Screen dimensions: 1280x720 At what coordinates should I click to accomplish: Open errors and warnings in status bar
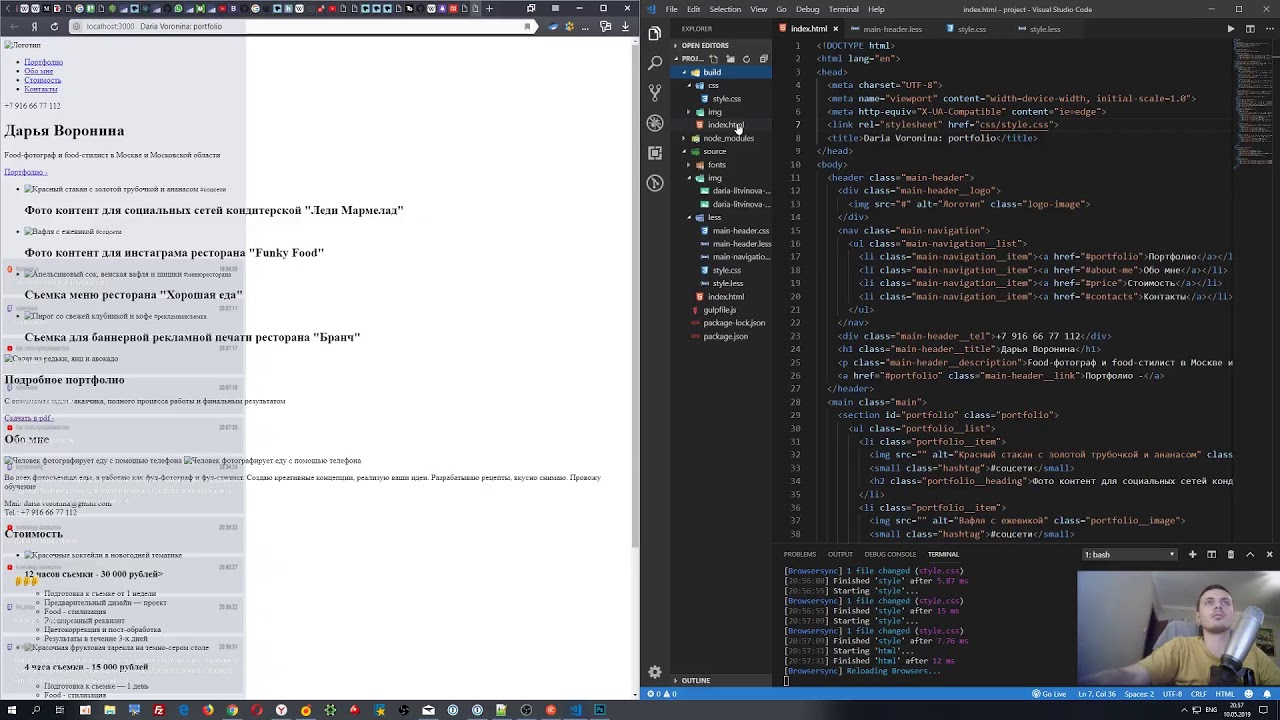tap(662, 694)
